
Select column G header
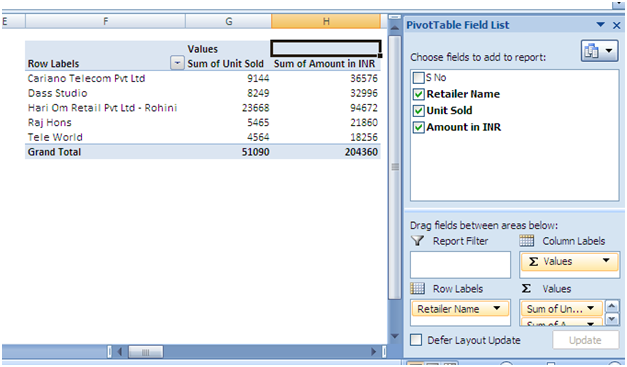[229, 21]
